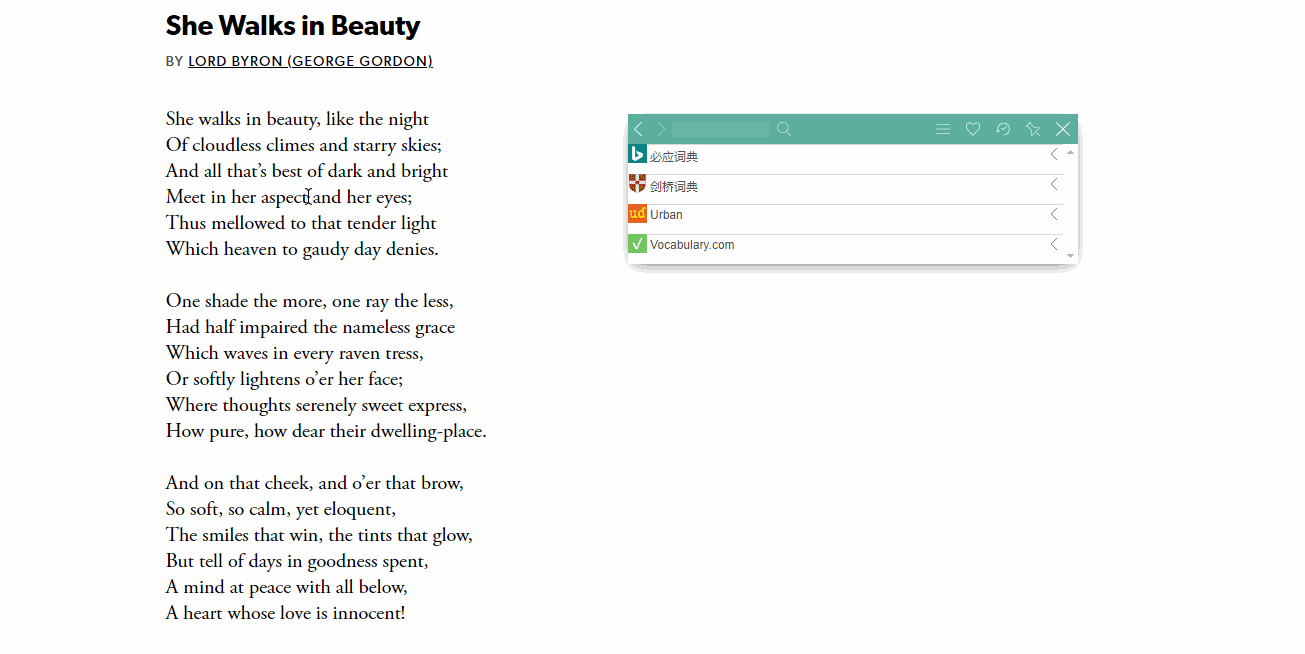Image resolution: width=1305 pixels, height=654 pixels.
Task: Click the Cambridge dictionary shield icon
Action: [637, 184]
